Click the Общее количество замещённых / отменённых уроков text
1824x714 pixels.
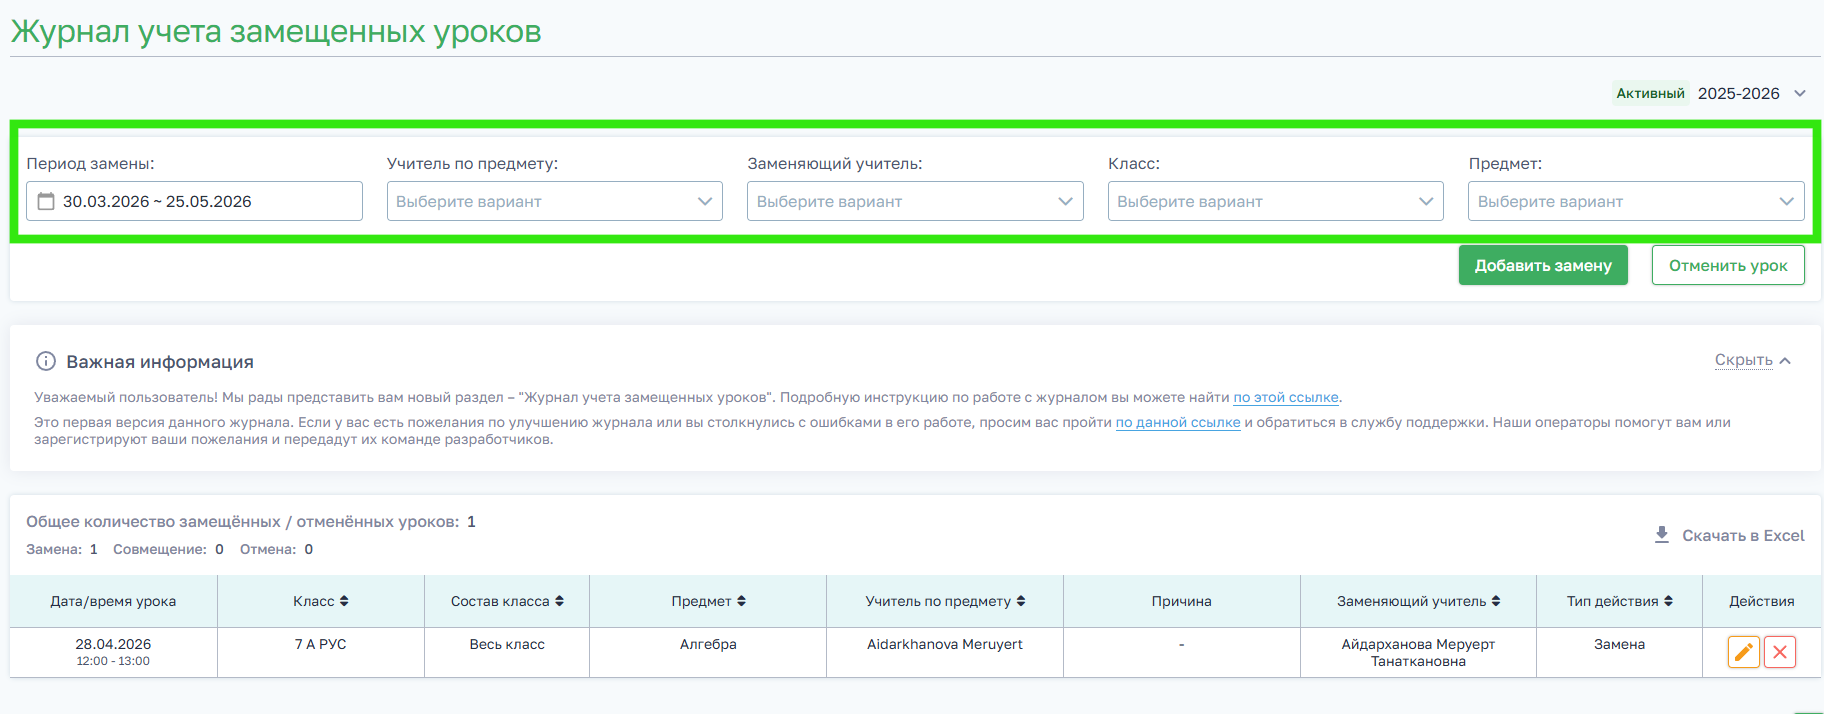[x=243, y=521]
